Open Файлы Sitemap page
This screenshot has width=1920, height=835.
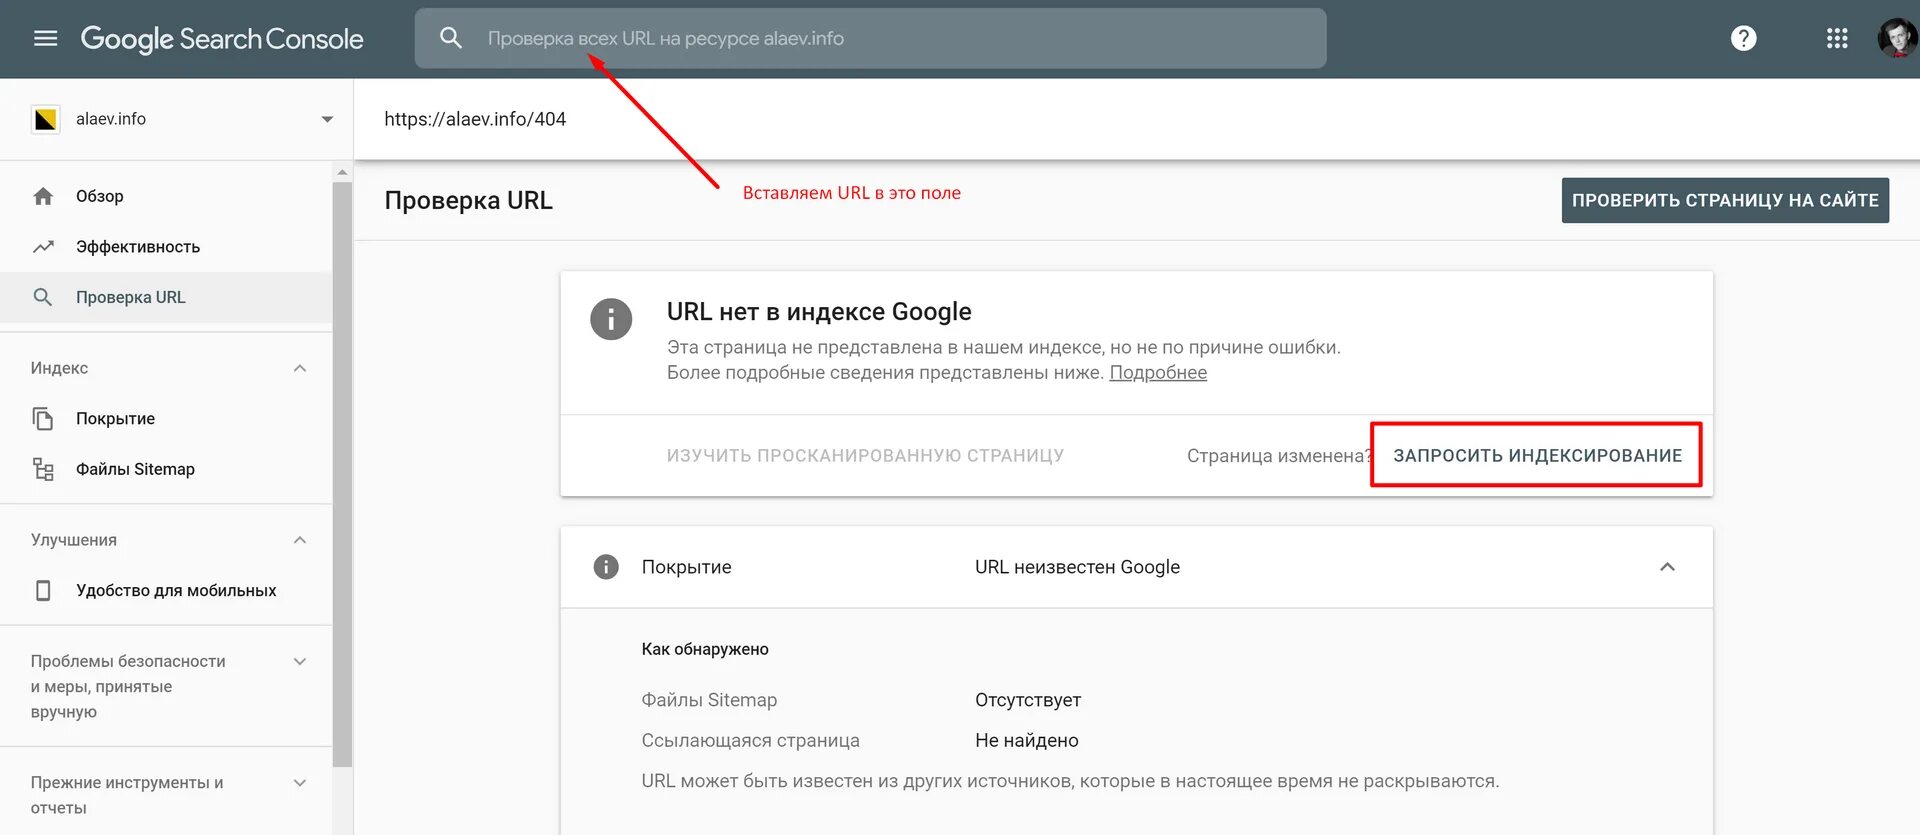(x=166, y=469)
